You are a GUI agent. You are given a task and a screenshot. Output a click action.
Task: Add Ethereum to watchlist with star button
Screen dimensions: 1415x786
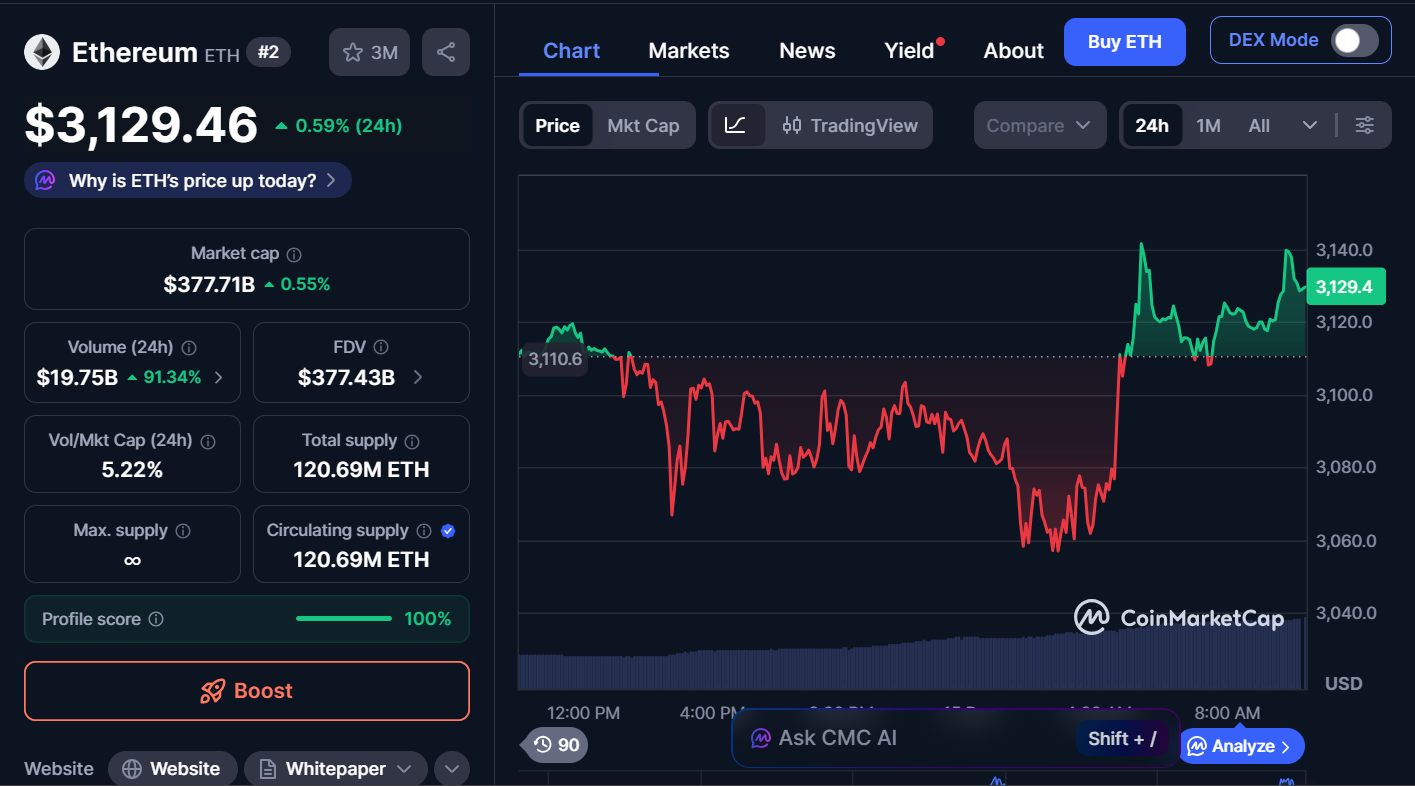(369, 52)
